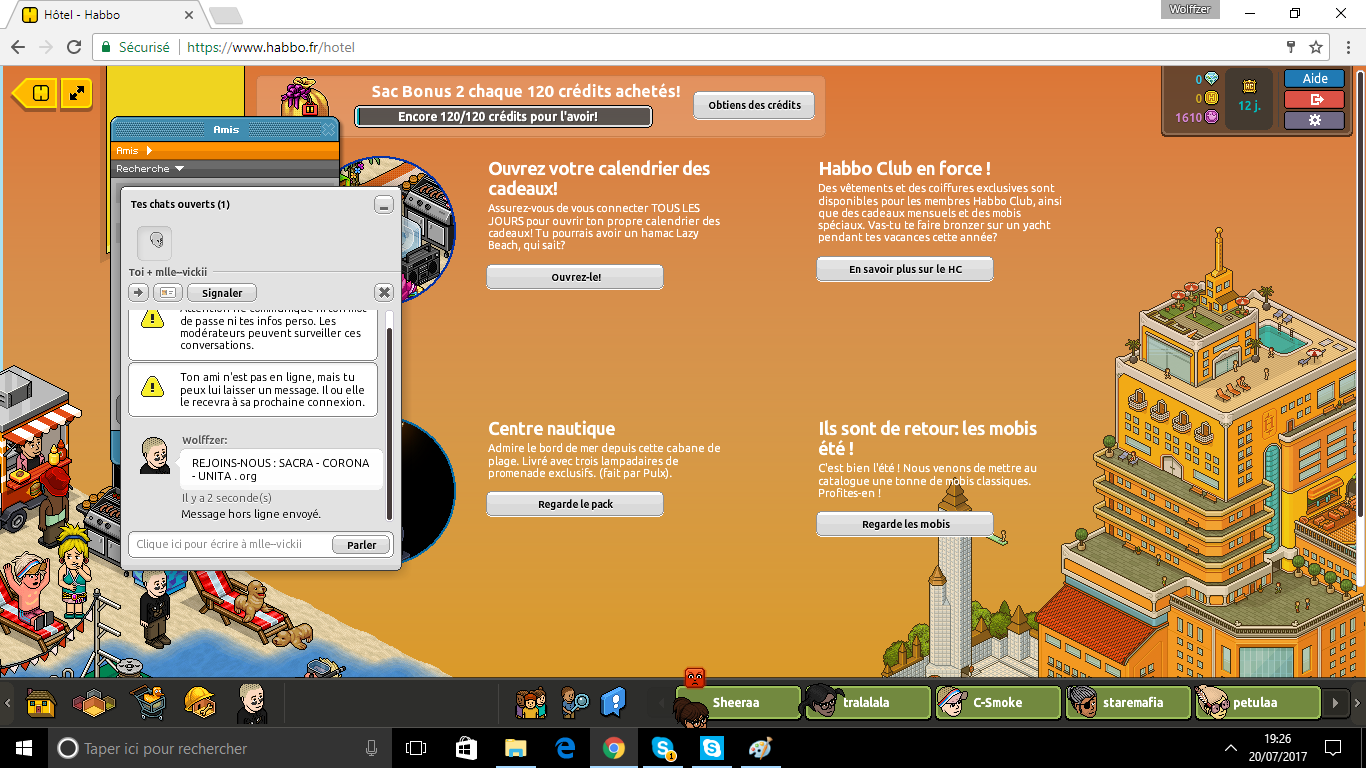Open the blue messenger chat icon
1366x768 pixels.
[x=613, y=702]
